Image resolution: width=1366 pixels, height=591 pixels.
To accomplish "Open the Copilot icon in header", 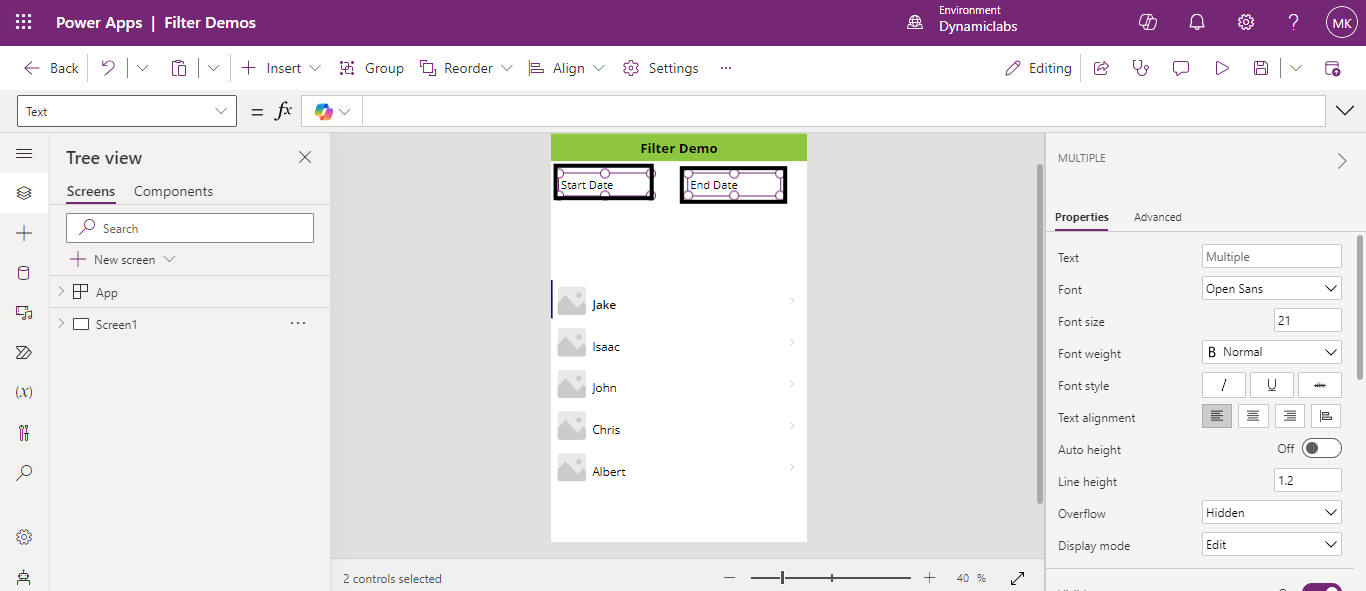I will coord(1148,22).
